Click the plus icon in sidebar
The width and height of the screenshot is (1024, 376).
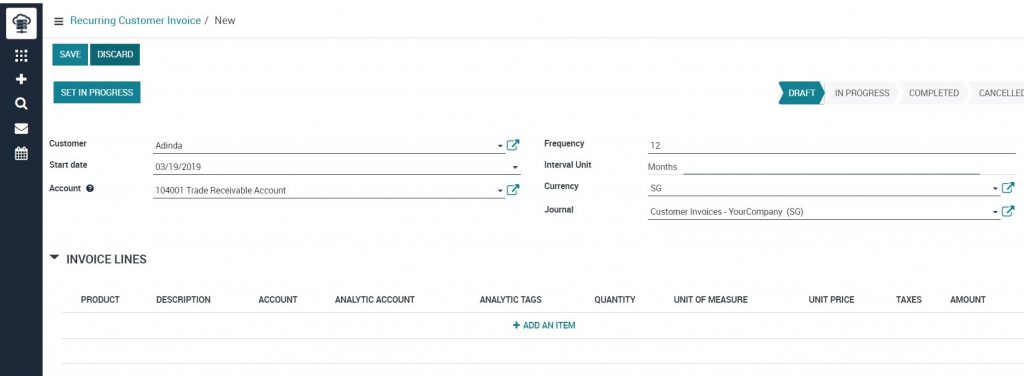[x=21, y=79]
